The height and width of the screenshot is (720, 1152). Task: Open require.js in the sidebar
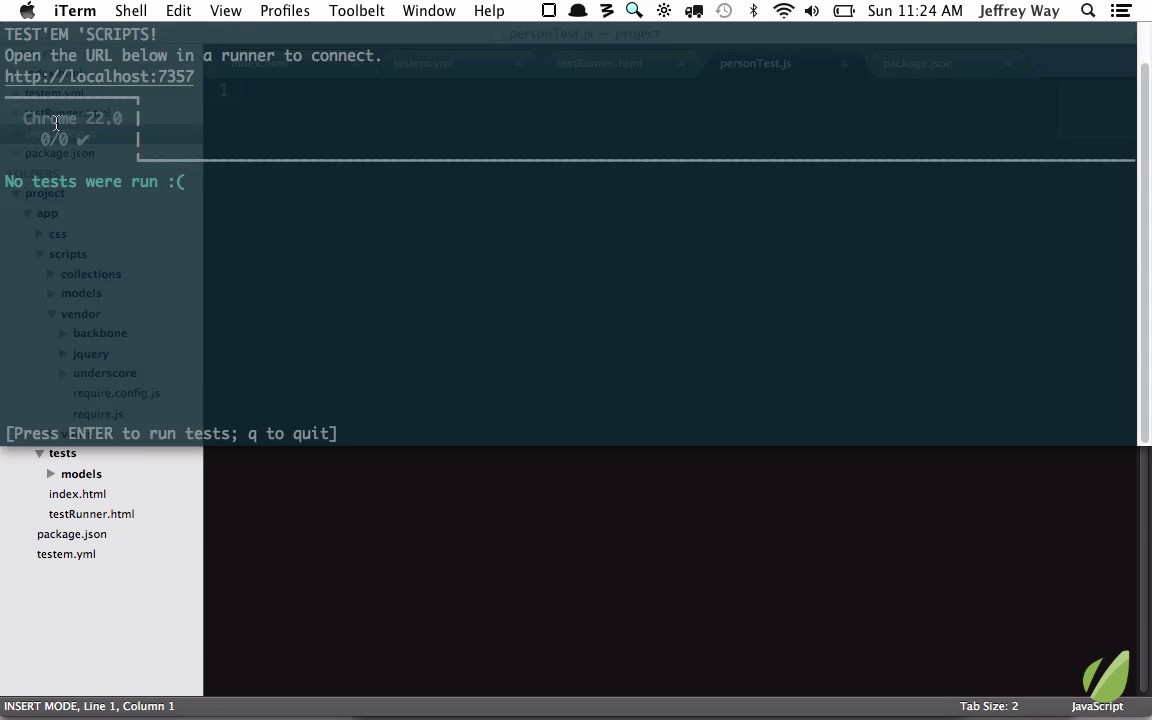(x=98, y=414)
